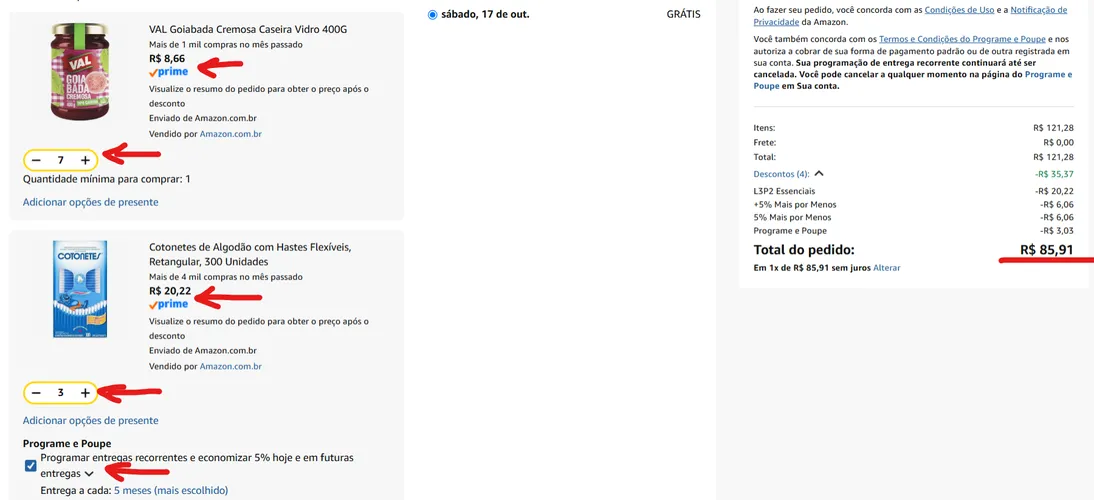This screenshot has height=500, width=1094.
Task: Click the +5% Mais por Menos row
Action: 913,204
